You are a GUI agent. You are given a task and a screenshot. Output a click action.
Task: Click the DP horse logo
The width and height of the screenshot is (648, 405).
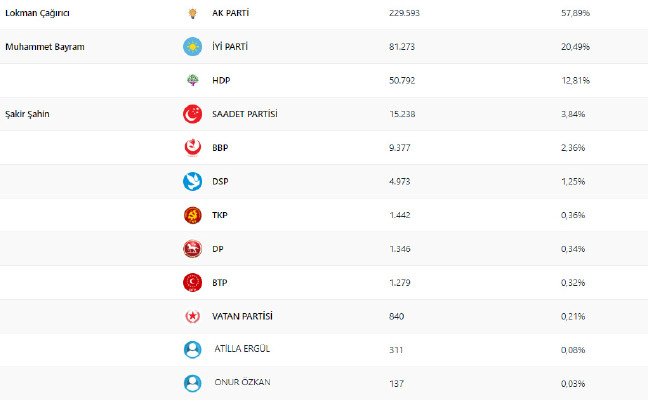click(192, 249)
